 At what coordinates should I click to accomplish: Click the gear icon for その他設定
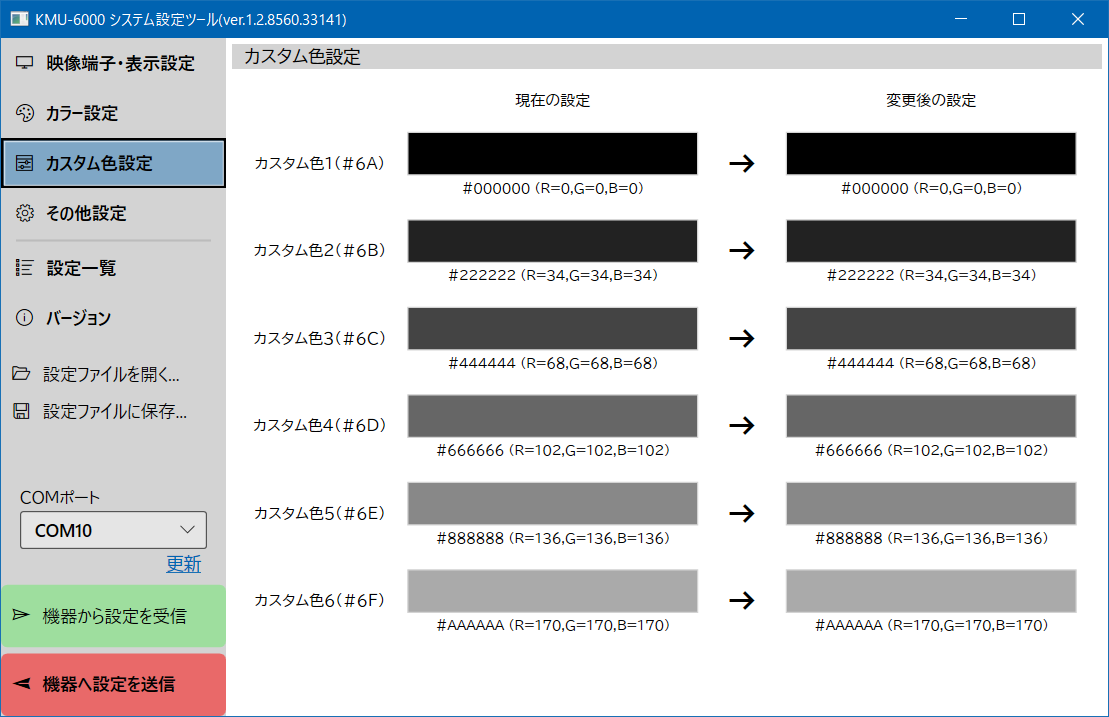25,213
